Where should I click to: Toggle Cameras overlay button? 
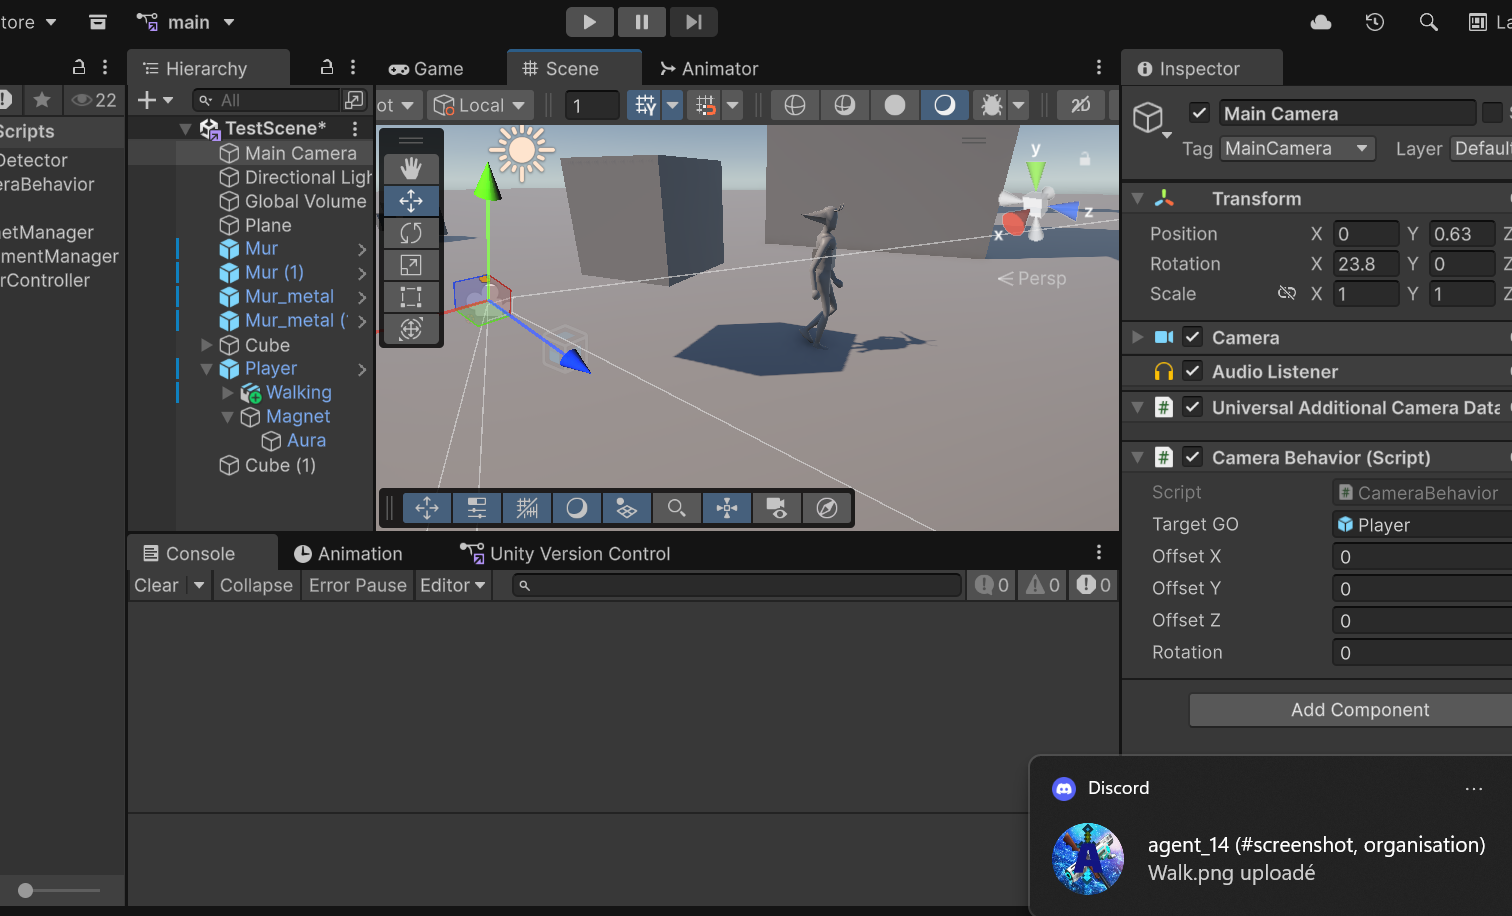pos(777,508)
